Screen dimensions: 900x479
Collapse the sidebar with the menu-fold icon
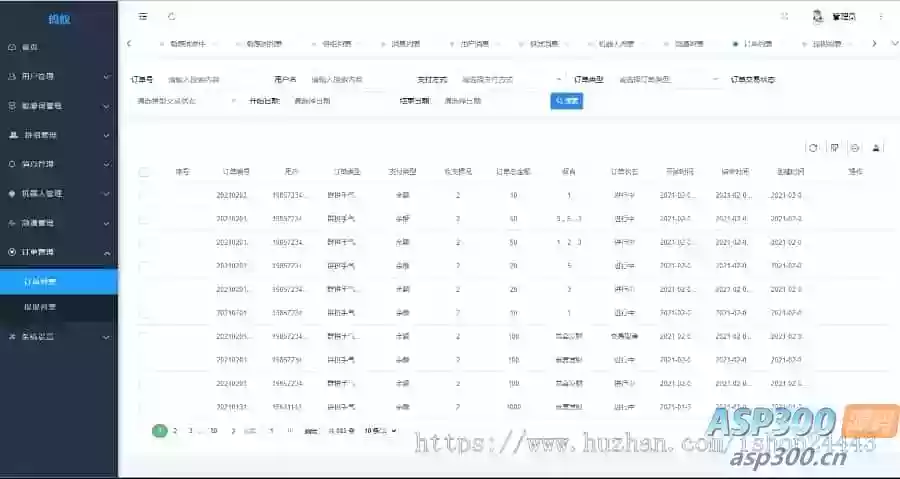pos(143,17)
